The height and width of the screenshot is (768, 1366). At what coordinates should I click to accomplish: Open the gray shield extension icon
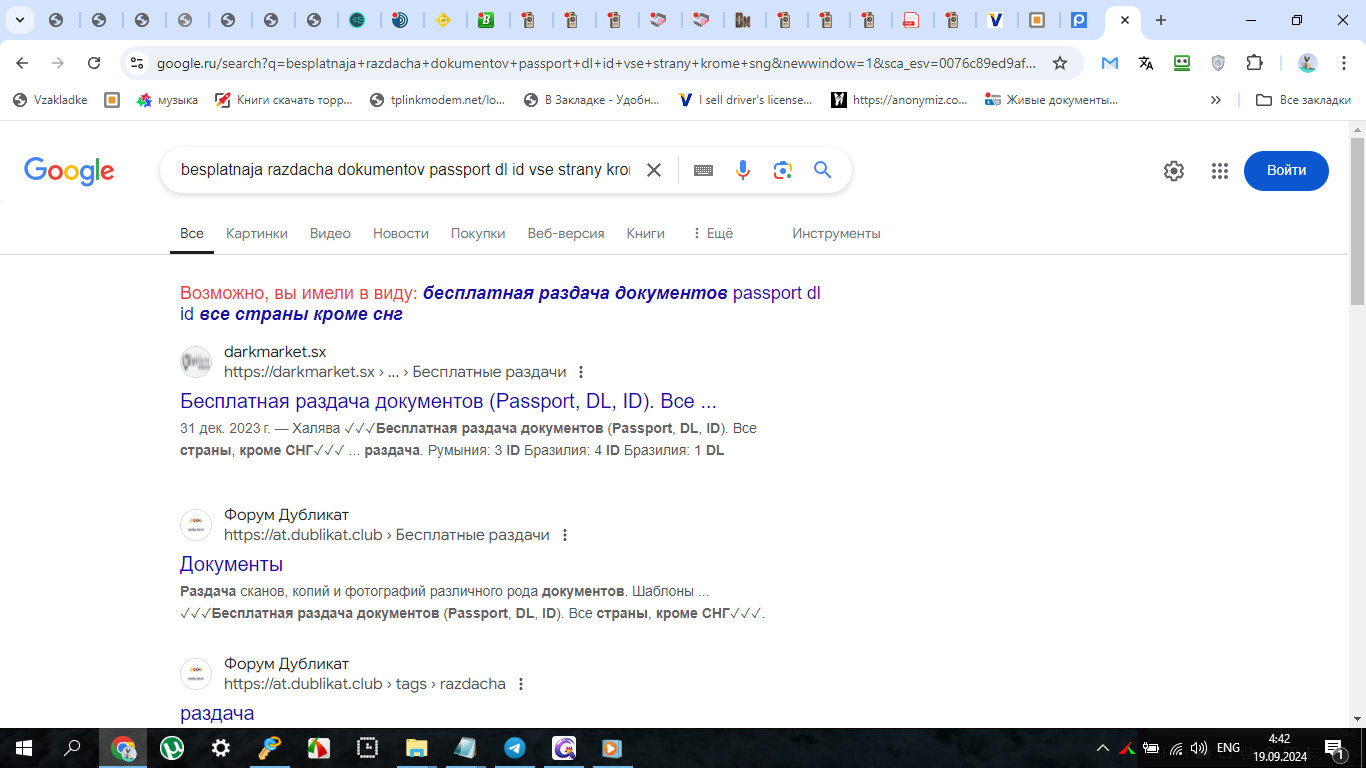(1218, 63)
